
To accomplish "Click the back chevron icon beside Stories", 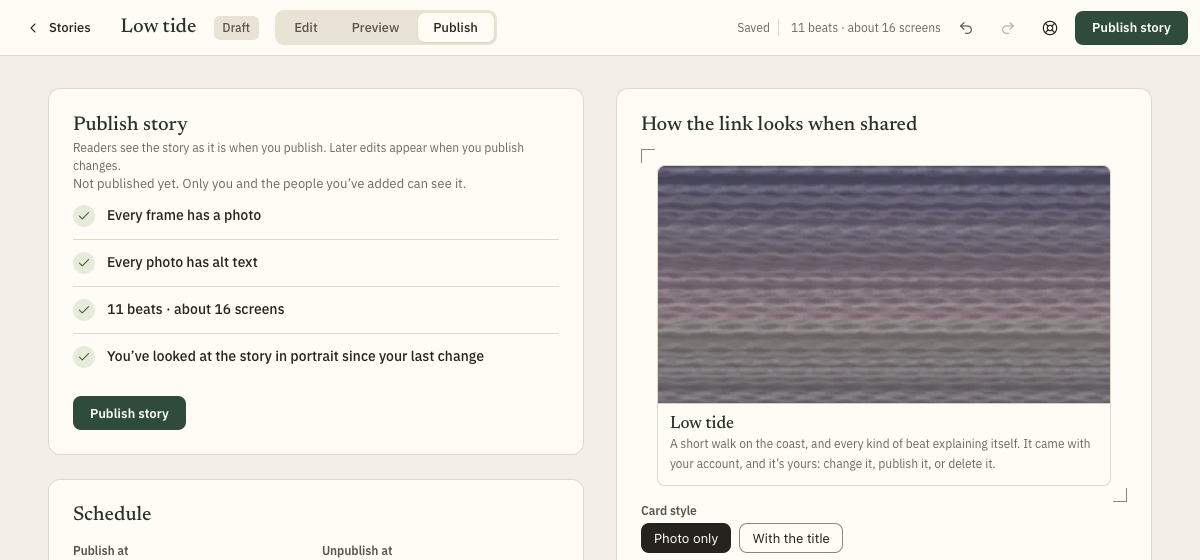I will click(33, 28).
